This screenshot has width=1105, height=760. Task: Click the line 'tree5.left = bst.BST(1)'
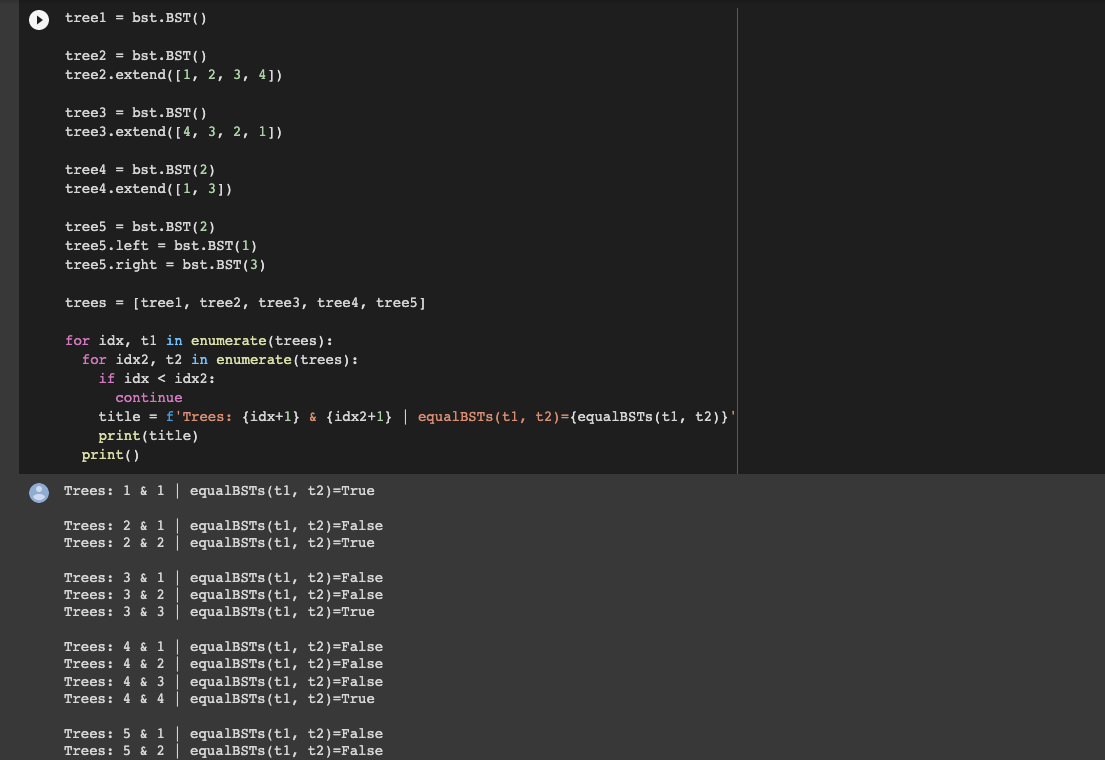tap(161, 246)
